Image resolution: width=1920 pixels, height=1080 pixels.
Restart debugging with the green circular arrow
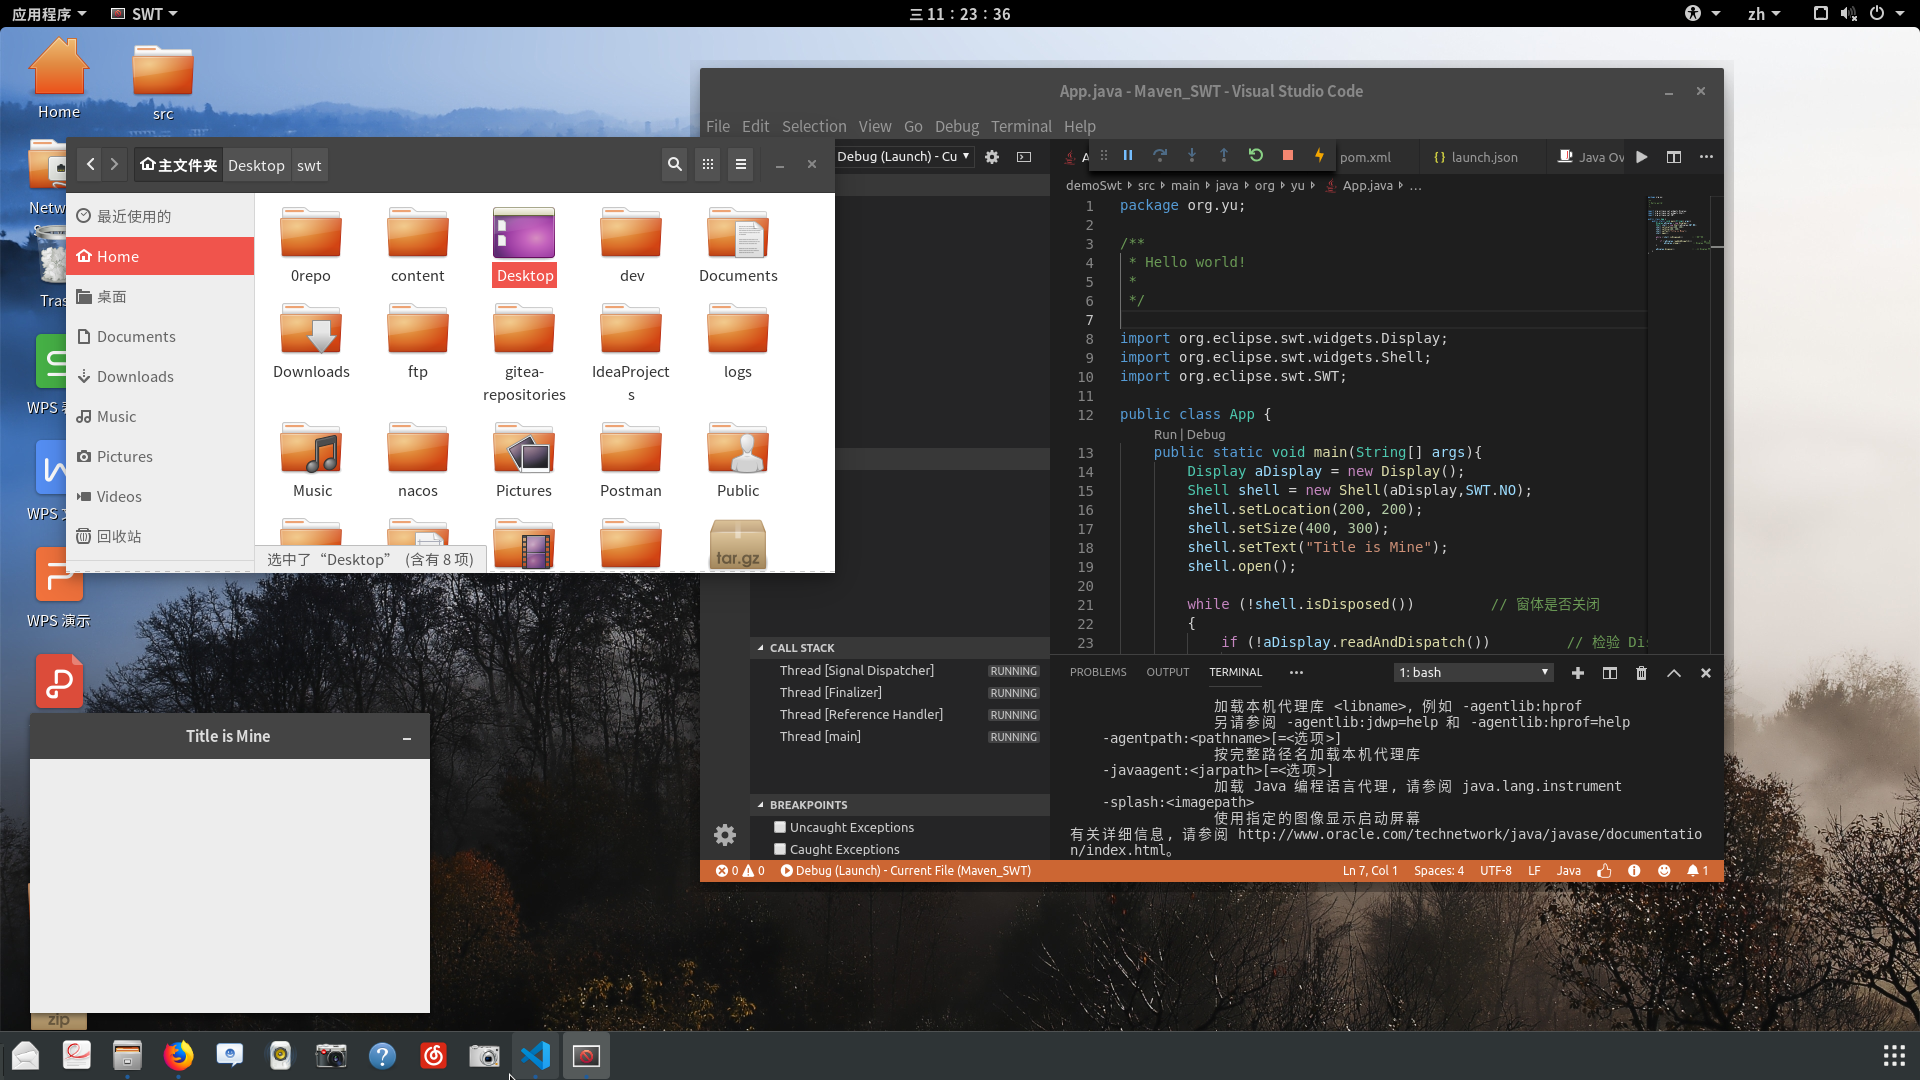[x=1256, y=156]
